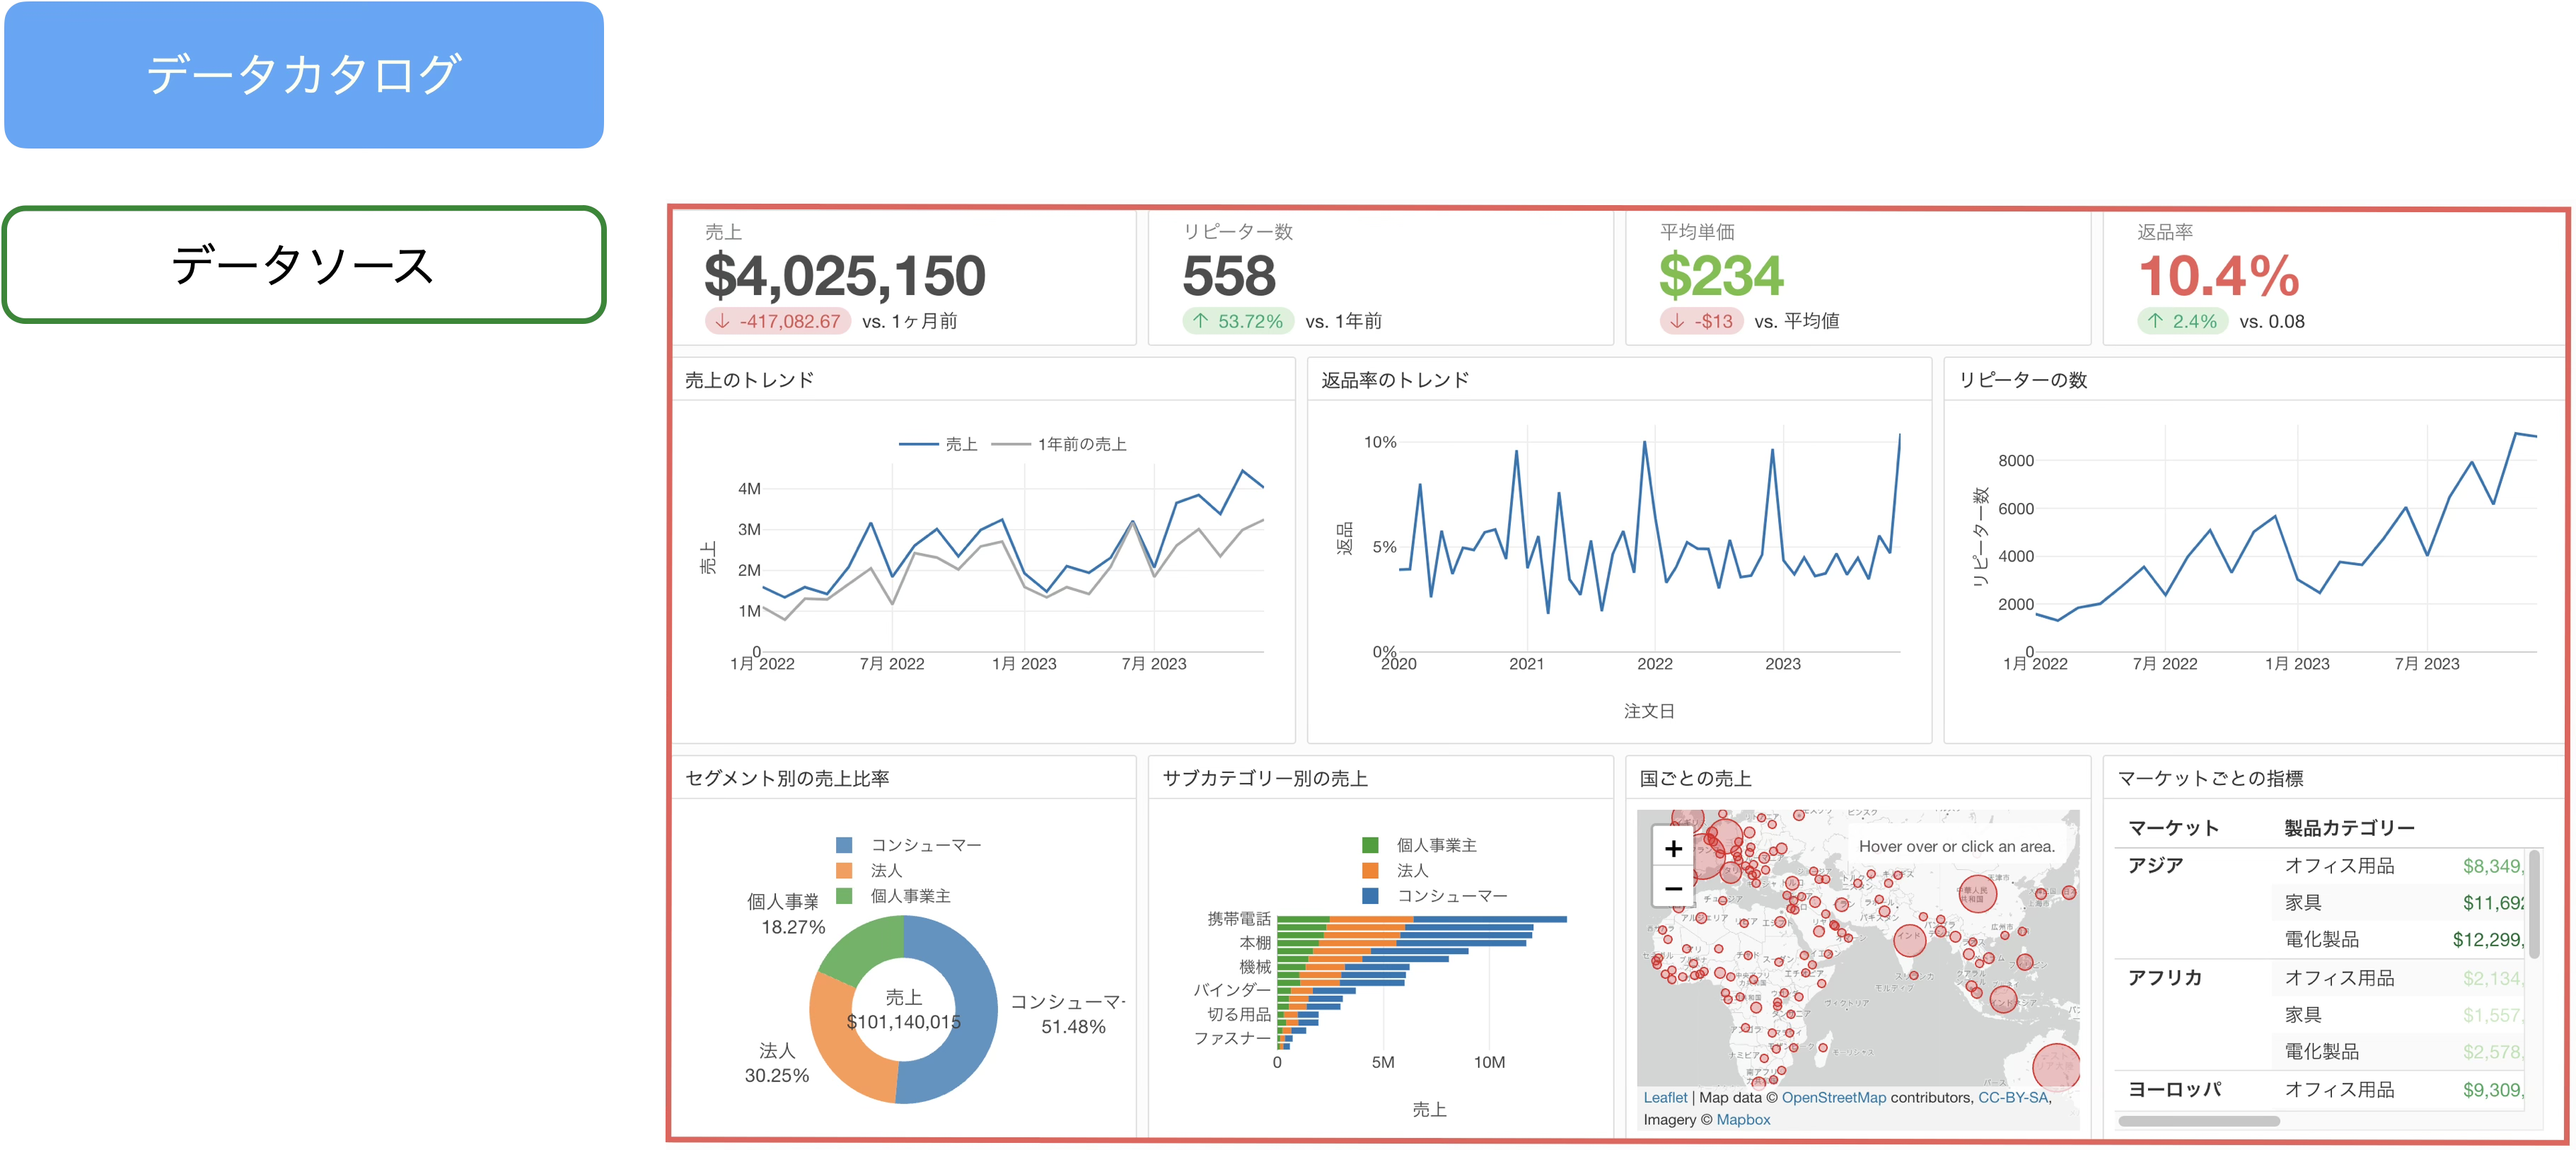Click the 製品カテゴリー column header
The image size is (2576, 1150).
(2349, 828)
